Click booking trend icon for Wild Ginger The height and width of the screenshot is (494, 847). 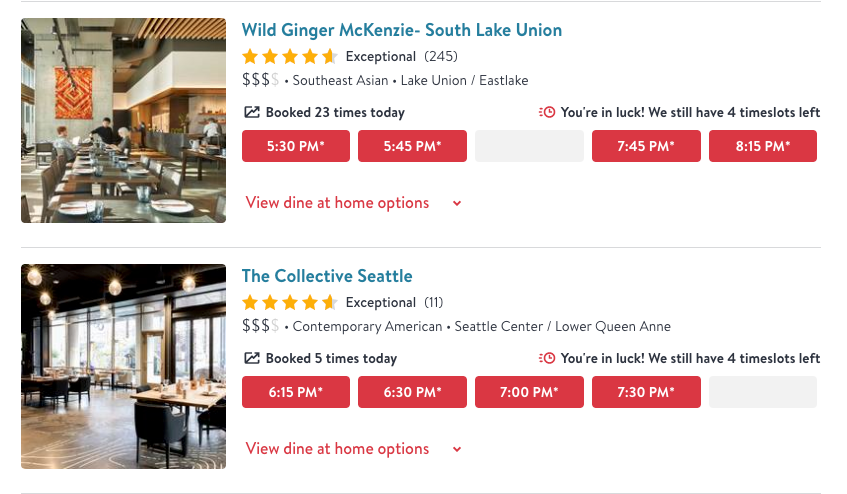click(x=251, y=113)
